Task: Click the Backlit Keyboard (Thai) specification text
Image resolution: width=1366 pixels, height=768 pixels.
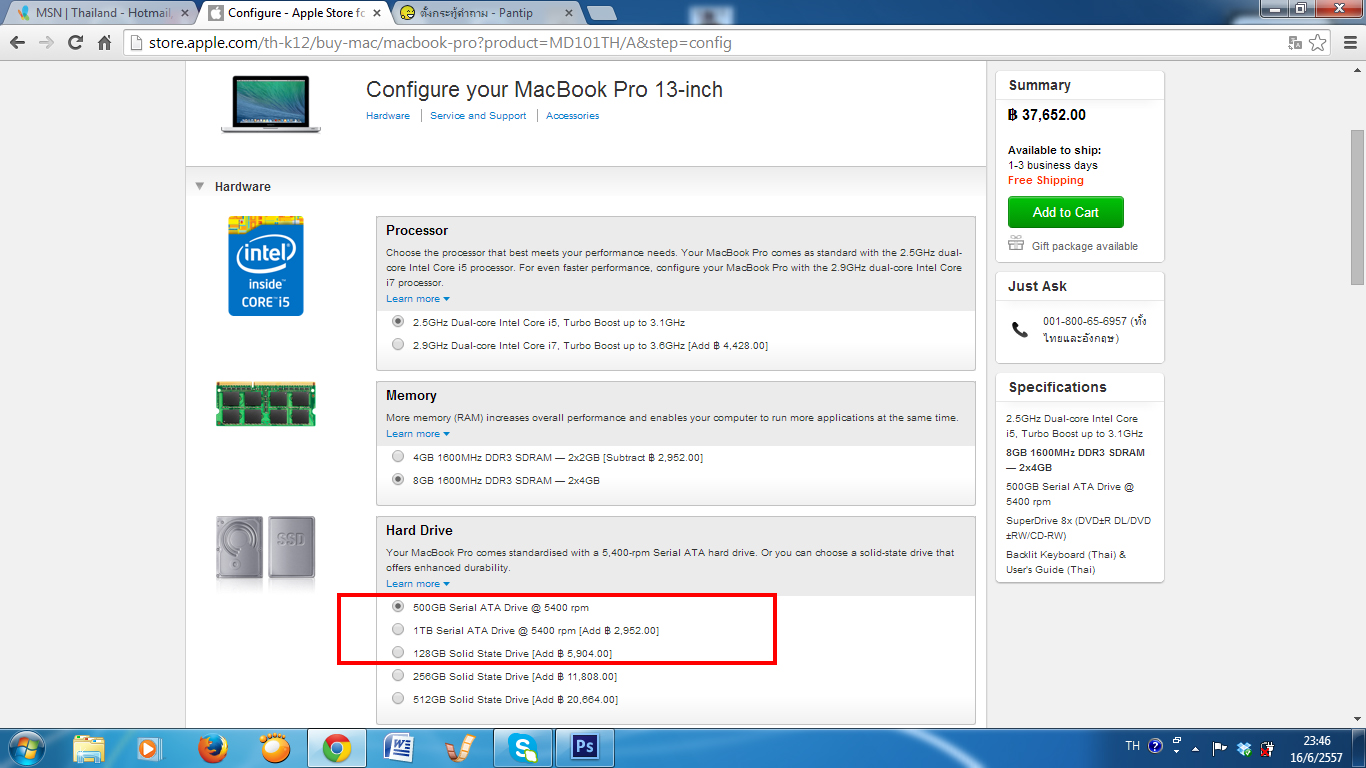Action: [x=1066, y=562]
